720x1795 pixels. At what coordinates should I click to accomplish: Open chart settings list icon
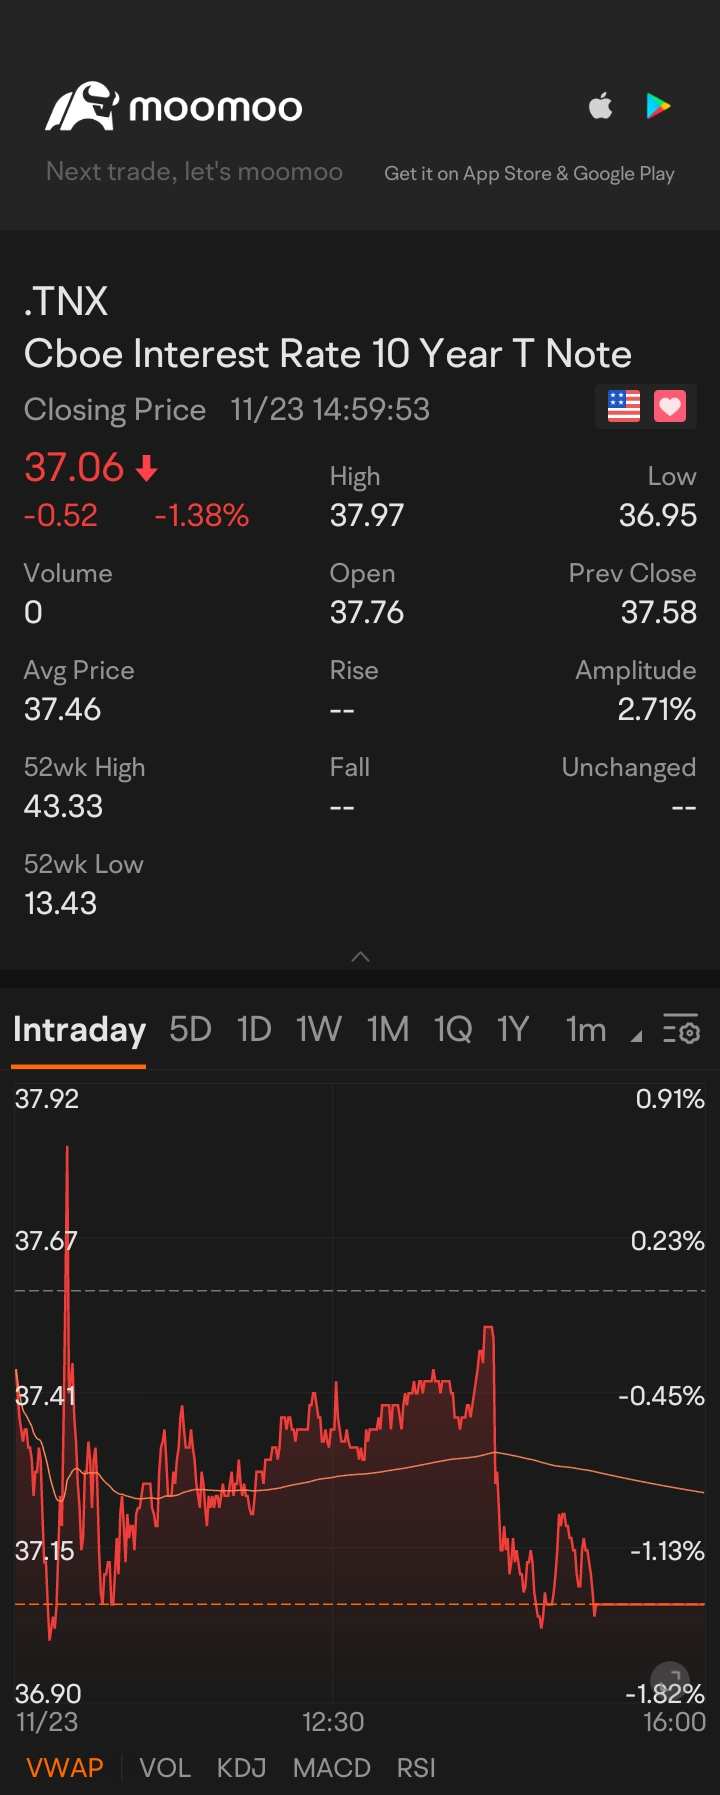(x=682, y=1029)
